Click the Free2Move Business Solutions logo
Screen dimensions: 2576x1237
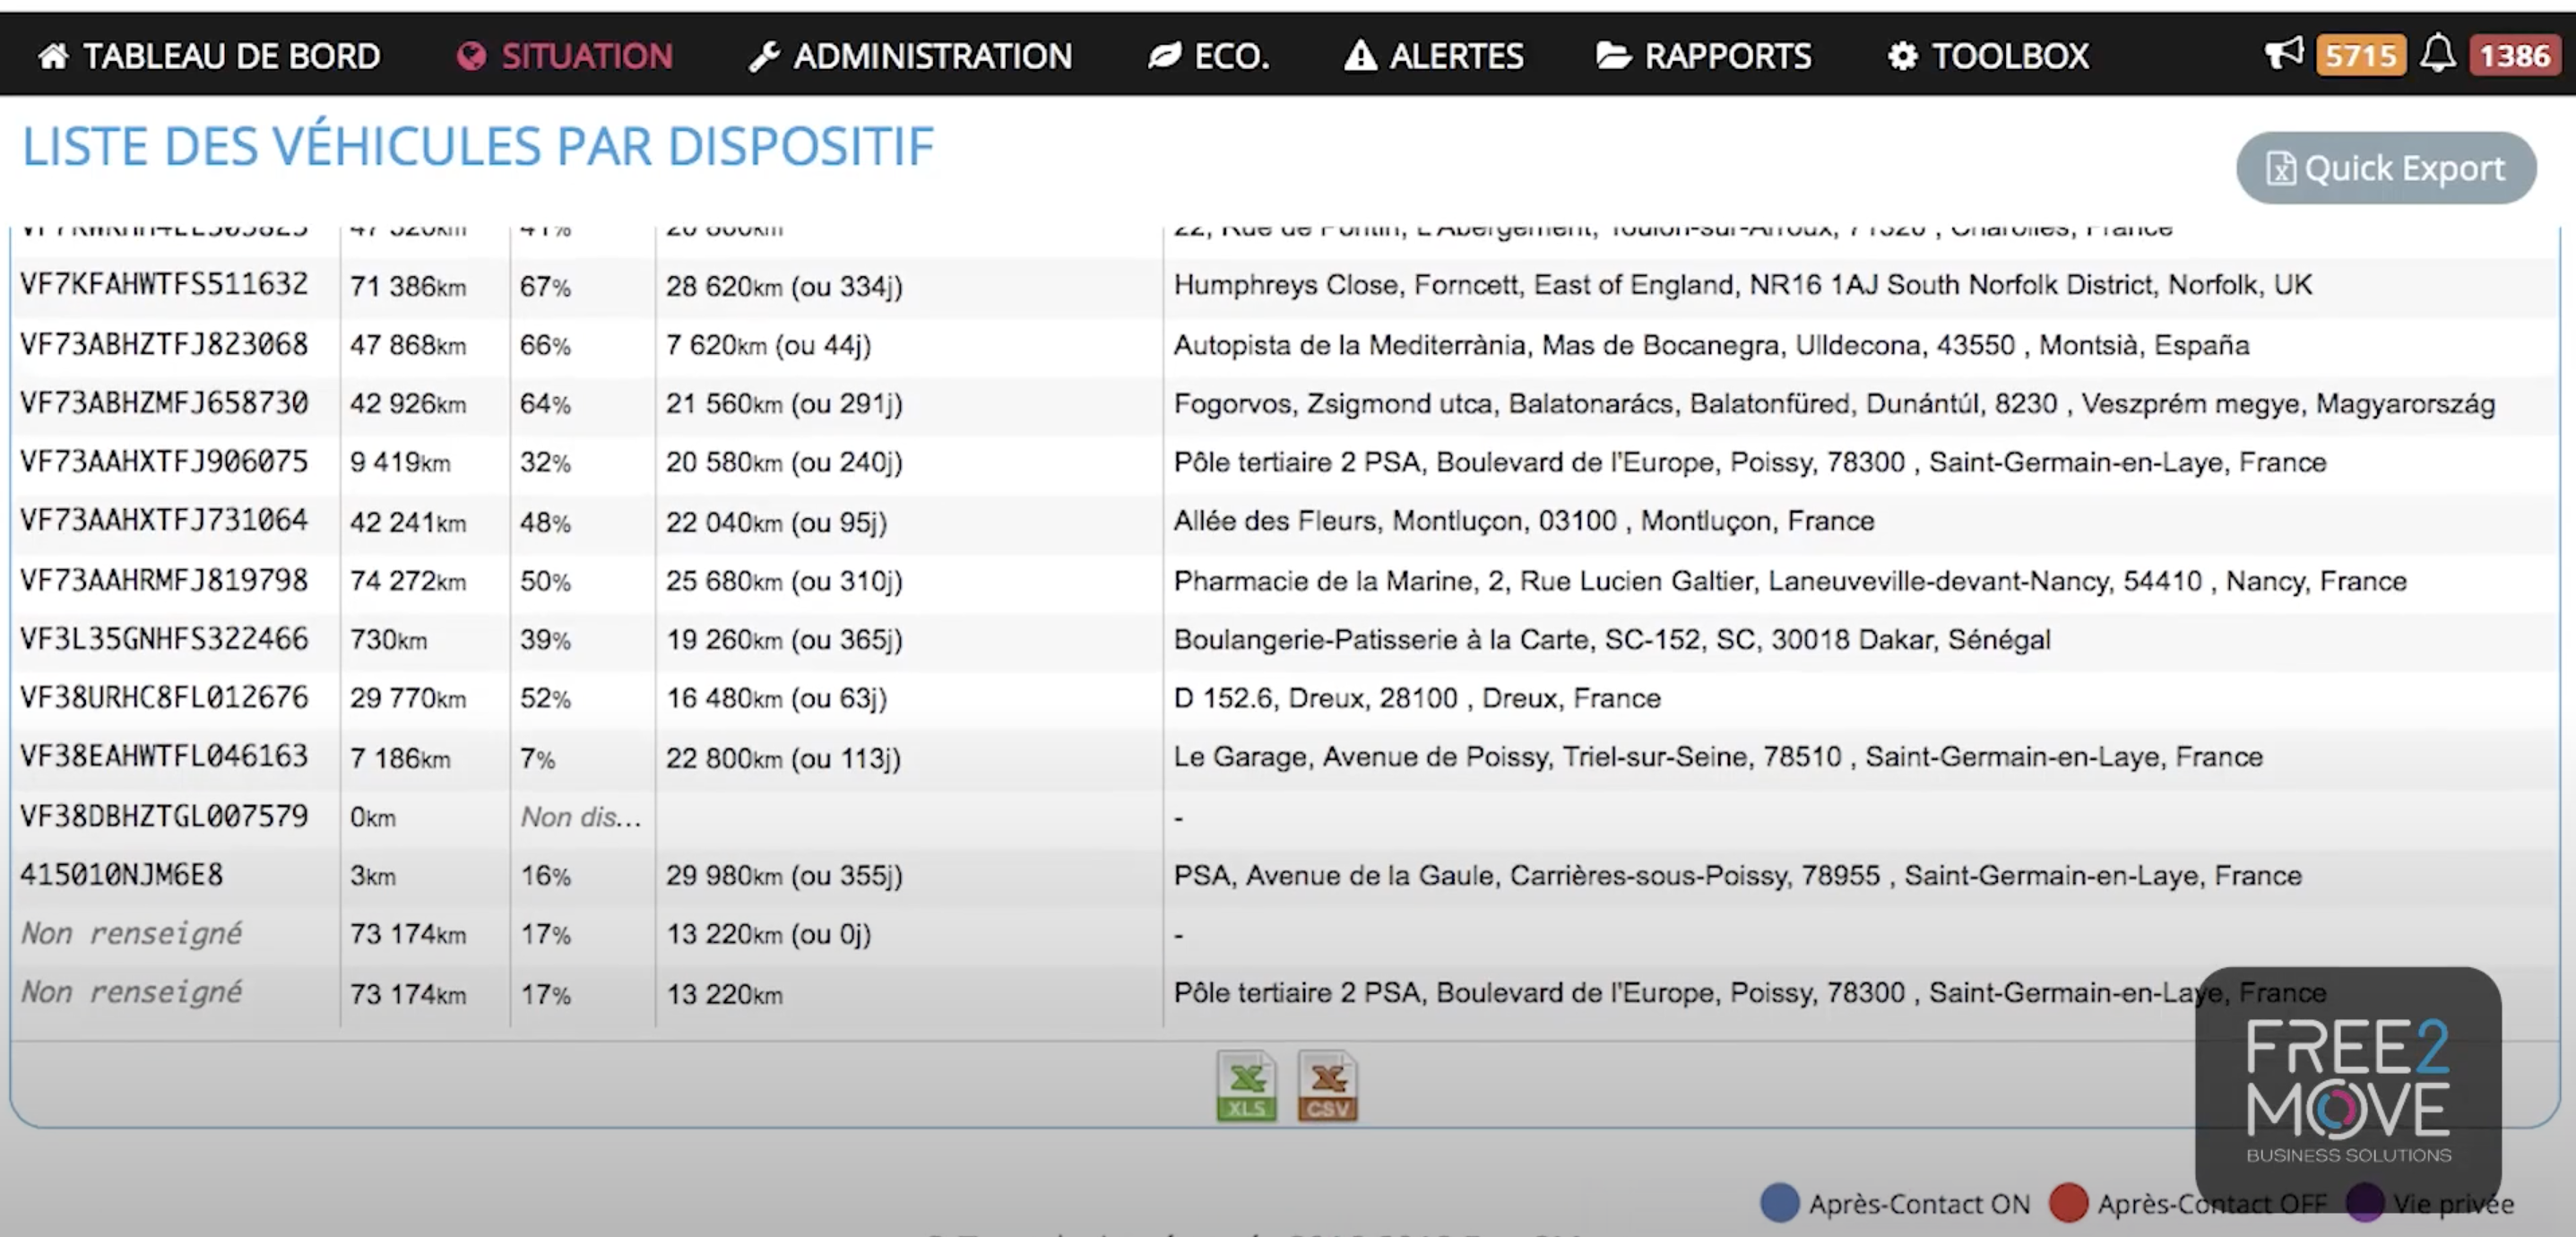click(x=2348, y=1090)
